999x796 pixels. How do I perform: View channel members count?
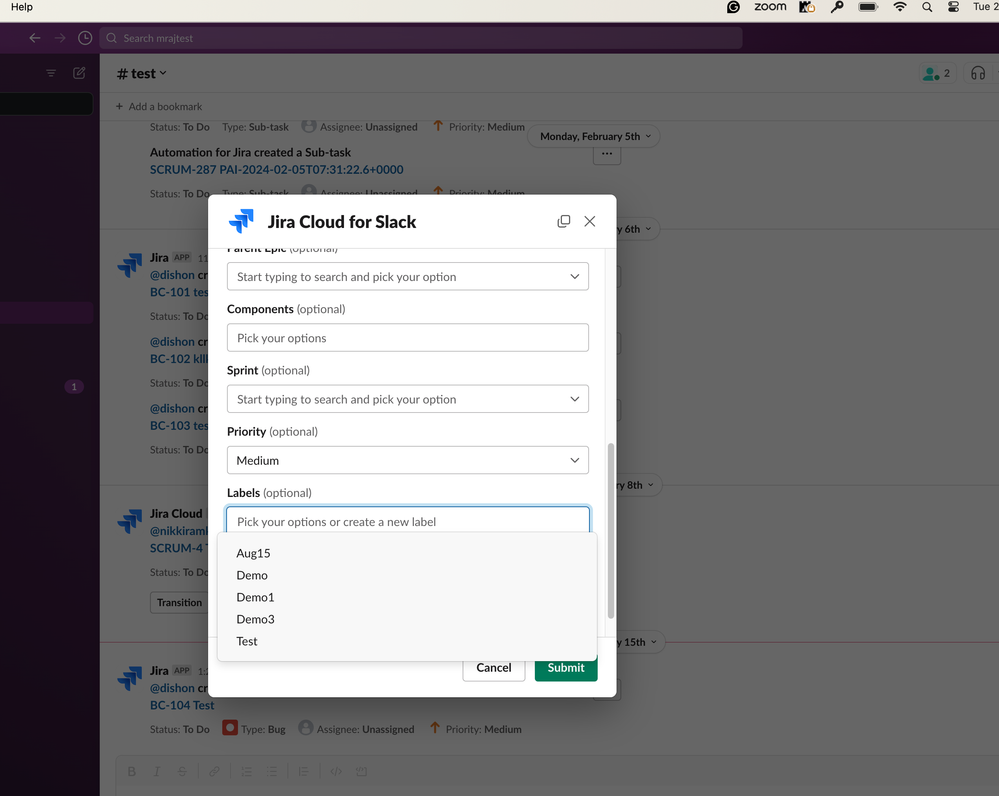click(x=938, y=73)
